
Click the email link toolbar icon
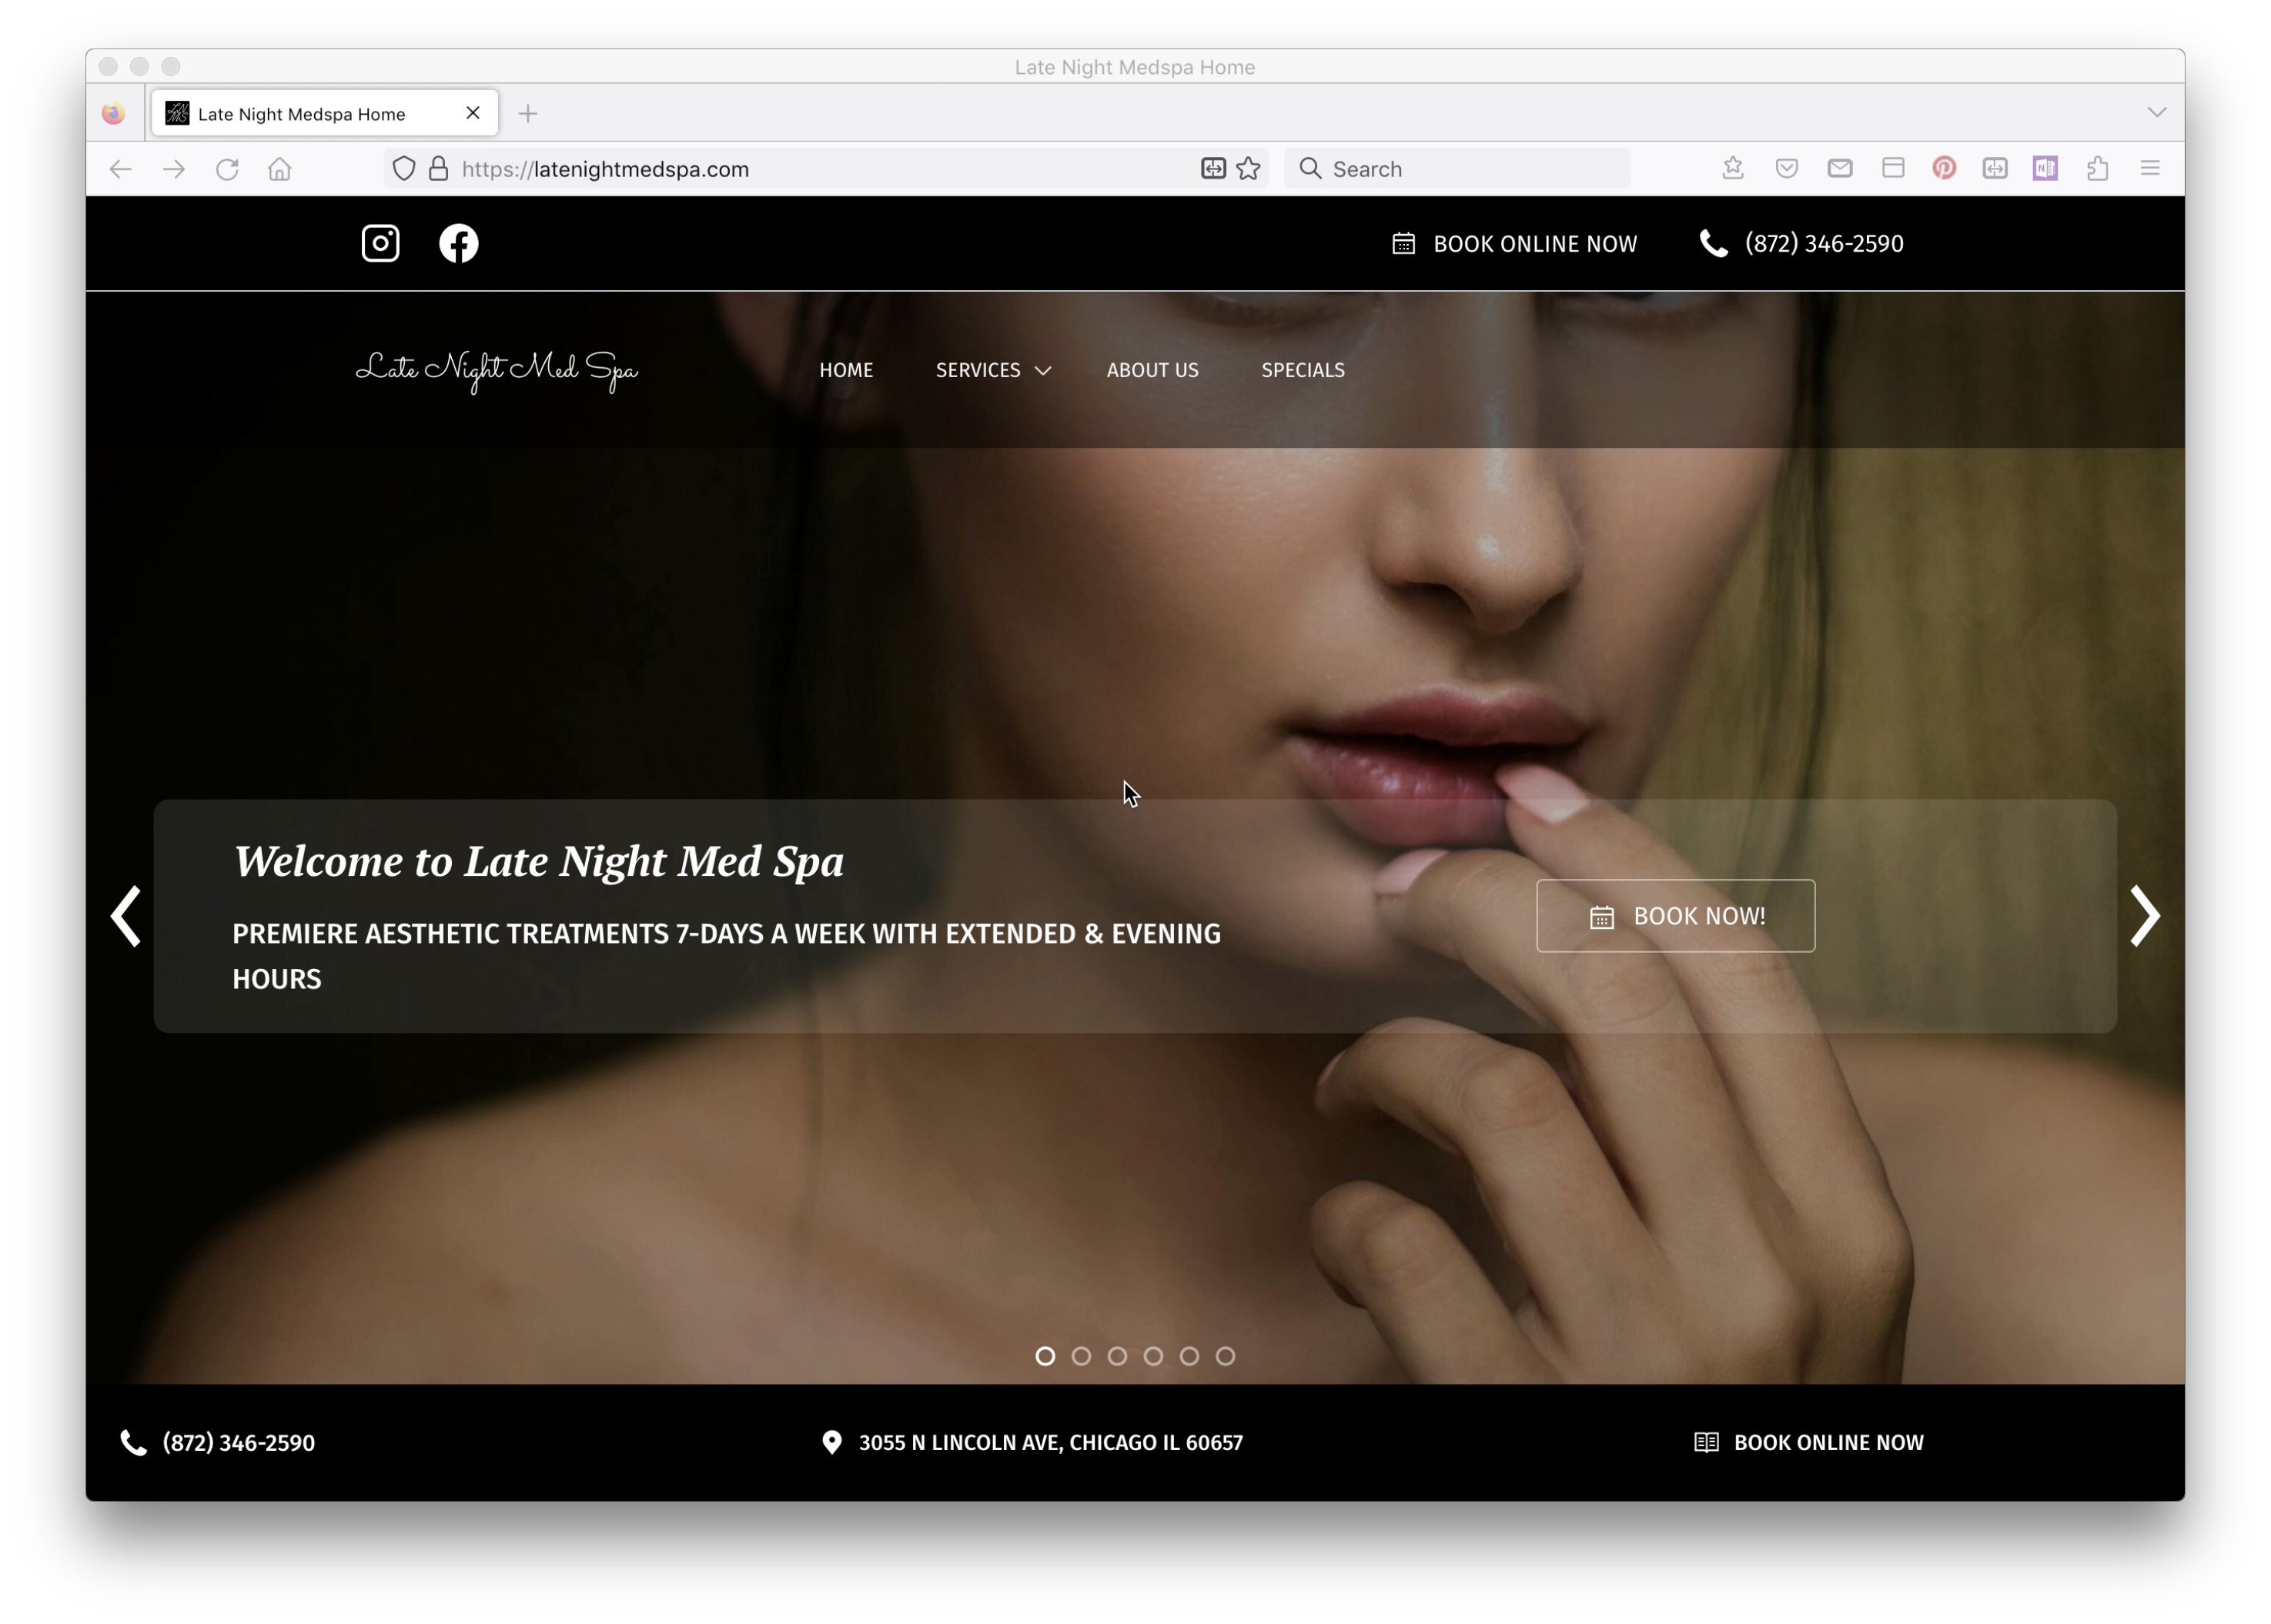coord(1840,168)
